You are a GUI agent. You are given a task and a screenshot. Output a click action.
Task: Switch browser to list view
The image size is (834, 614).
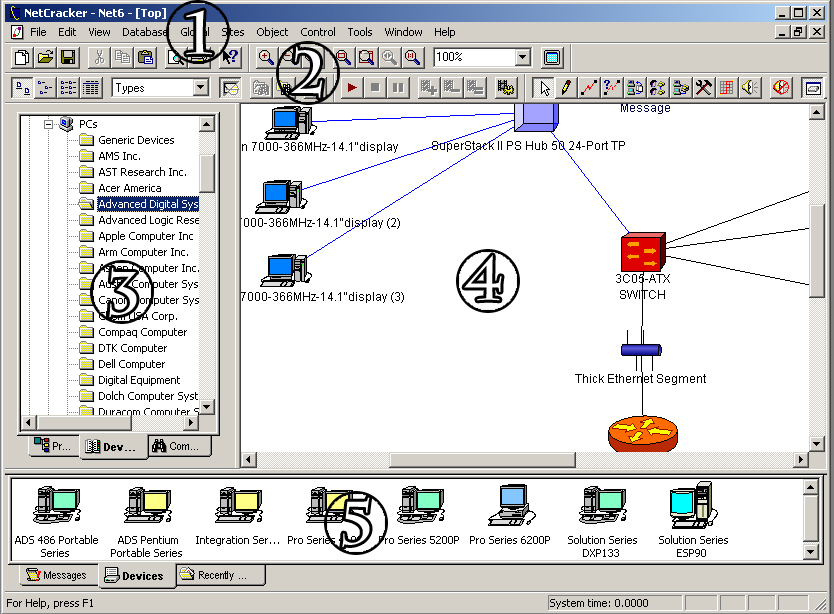point(68,87)
